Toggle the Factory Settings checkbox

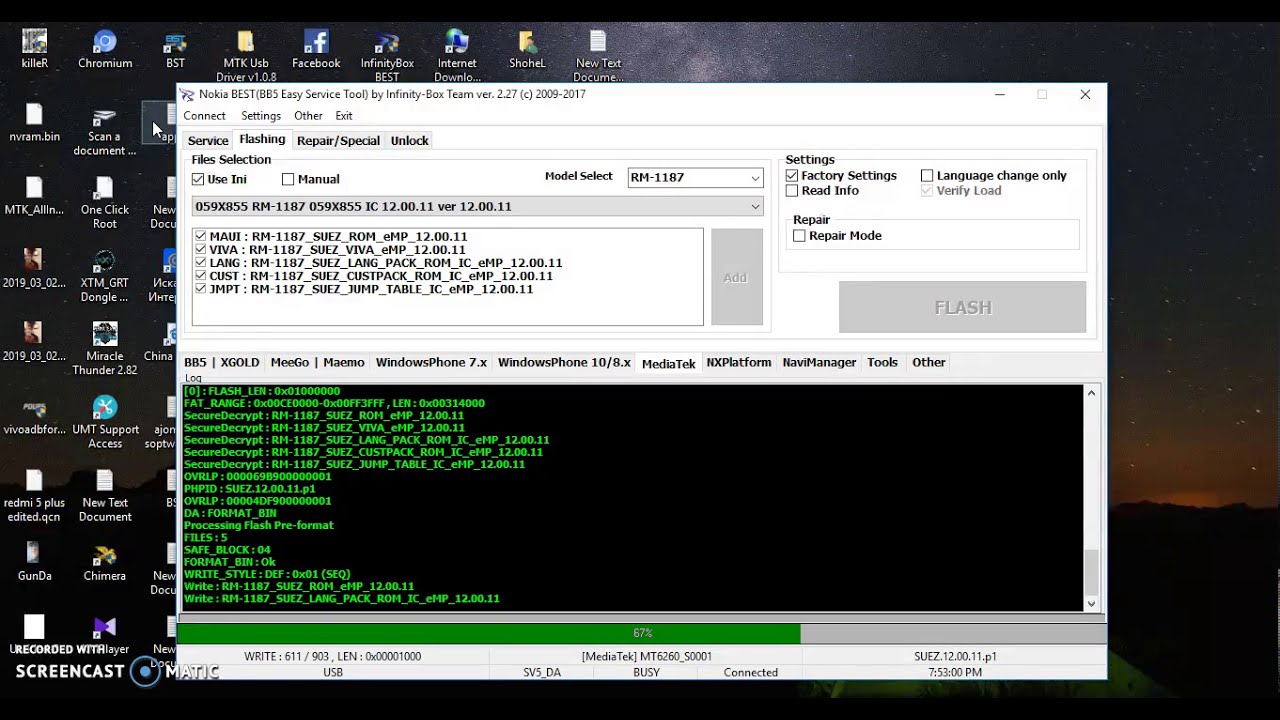tap(792, 175)
